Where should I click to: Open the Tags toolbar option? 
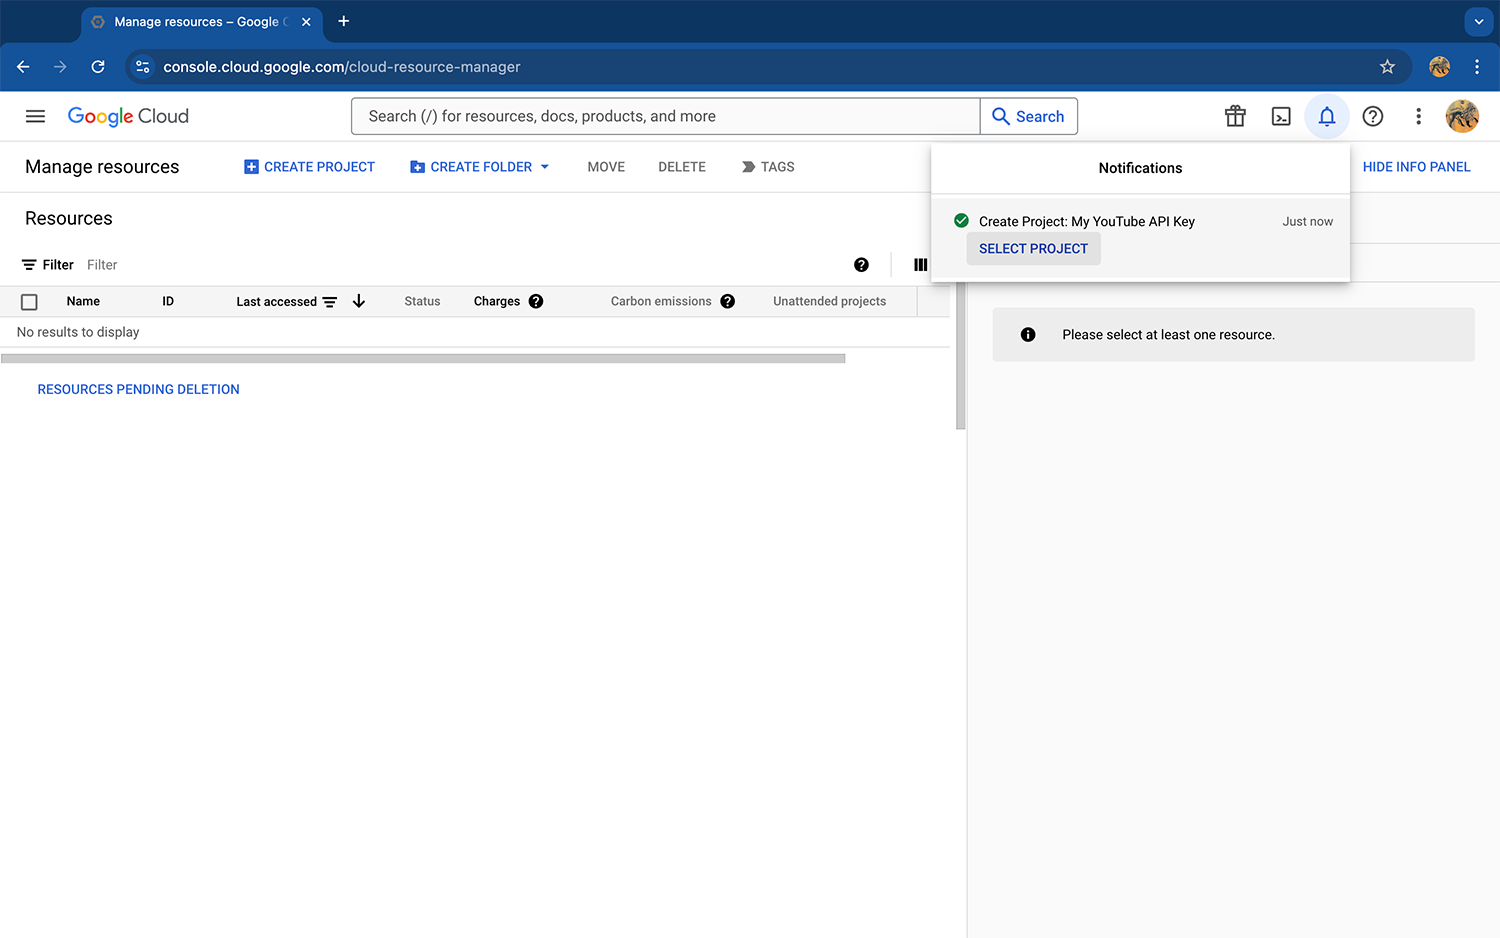coord(768,167)
